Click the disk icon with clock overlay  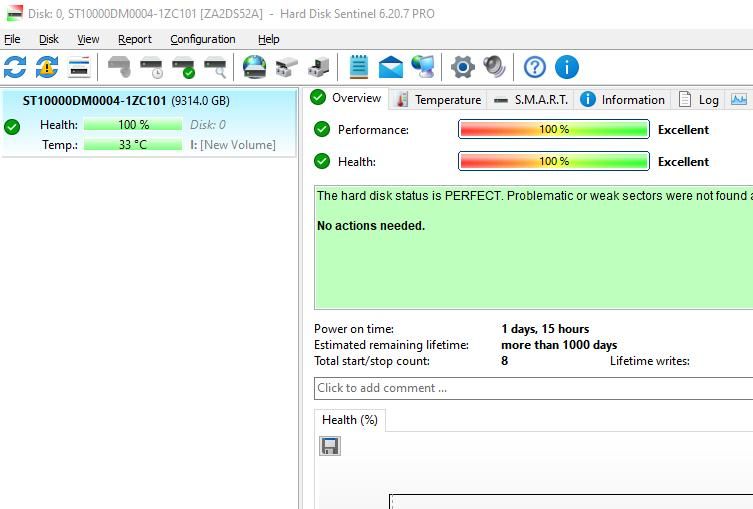pyautogui.click(x=151, y=67)
